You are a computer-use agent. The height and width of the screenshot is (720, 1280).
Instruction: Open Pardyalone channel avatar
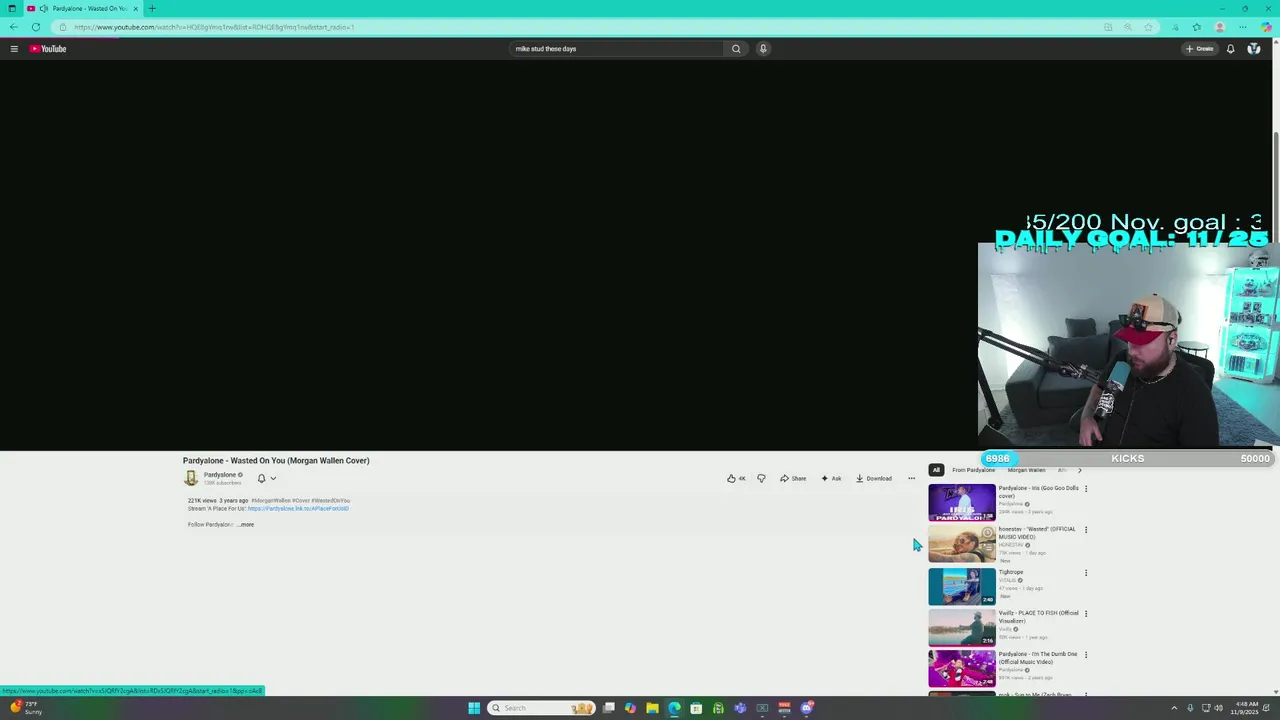(x=191, y=478)
